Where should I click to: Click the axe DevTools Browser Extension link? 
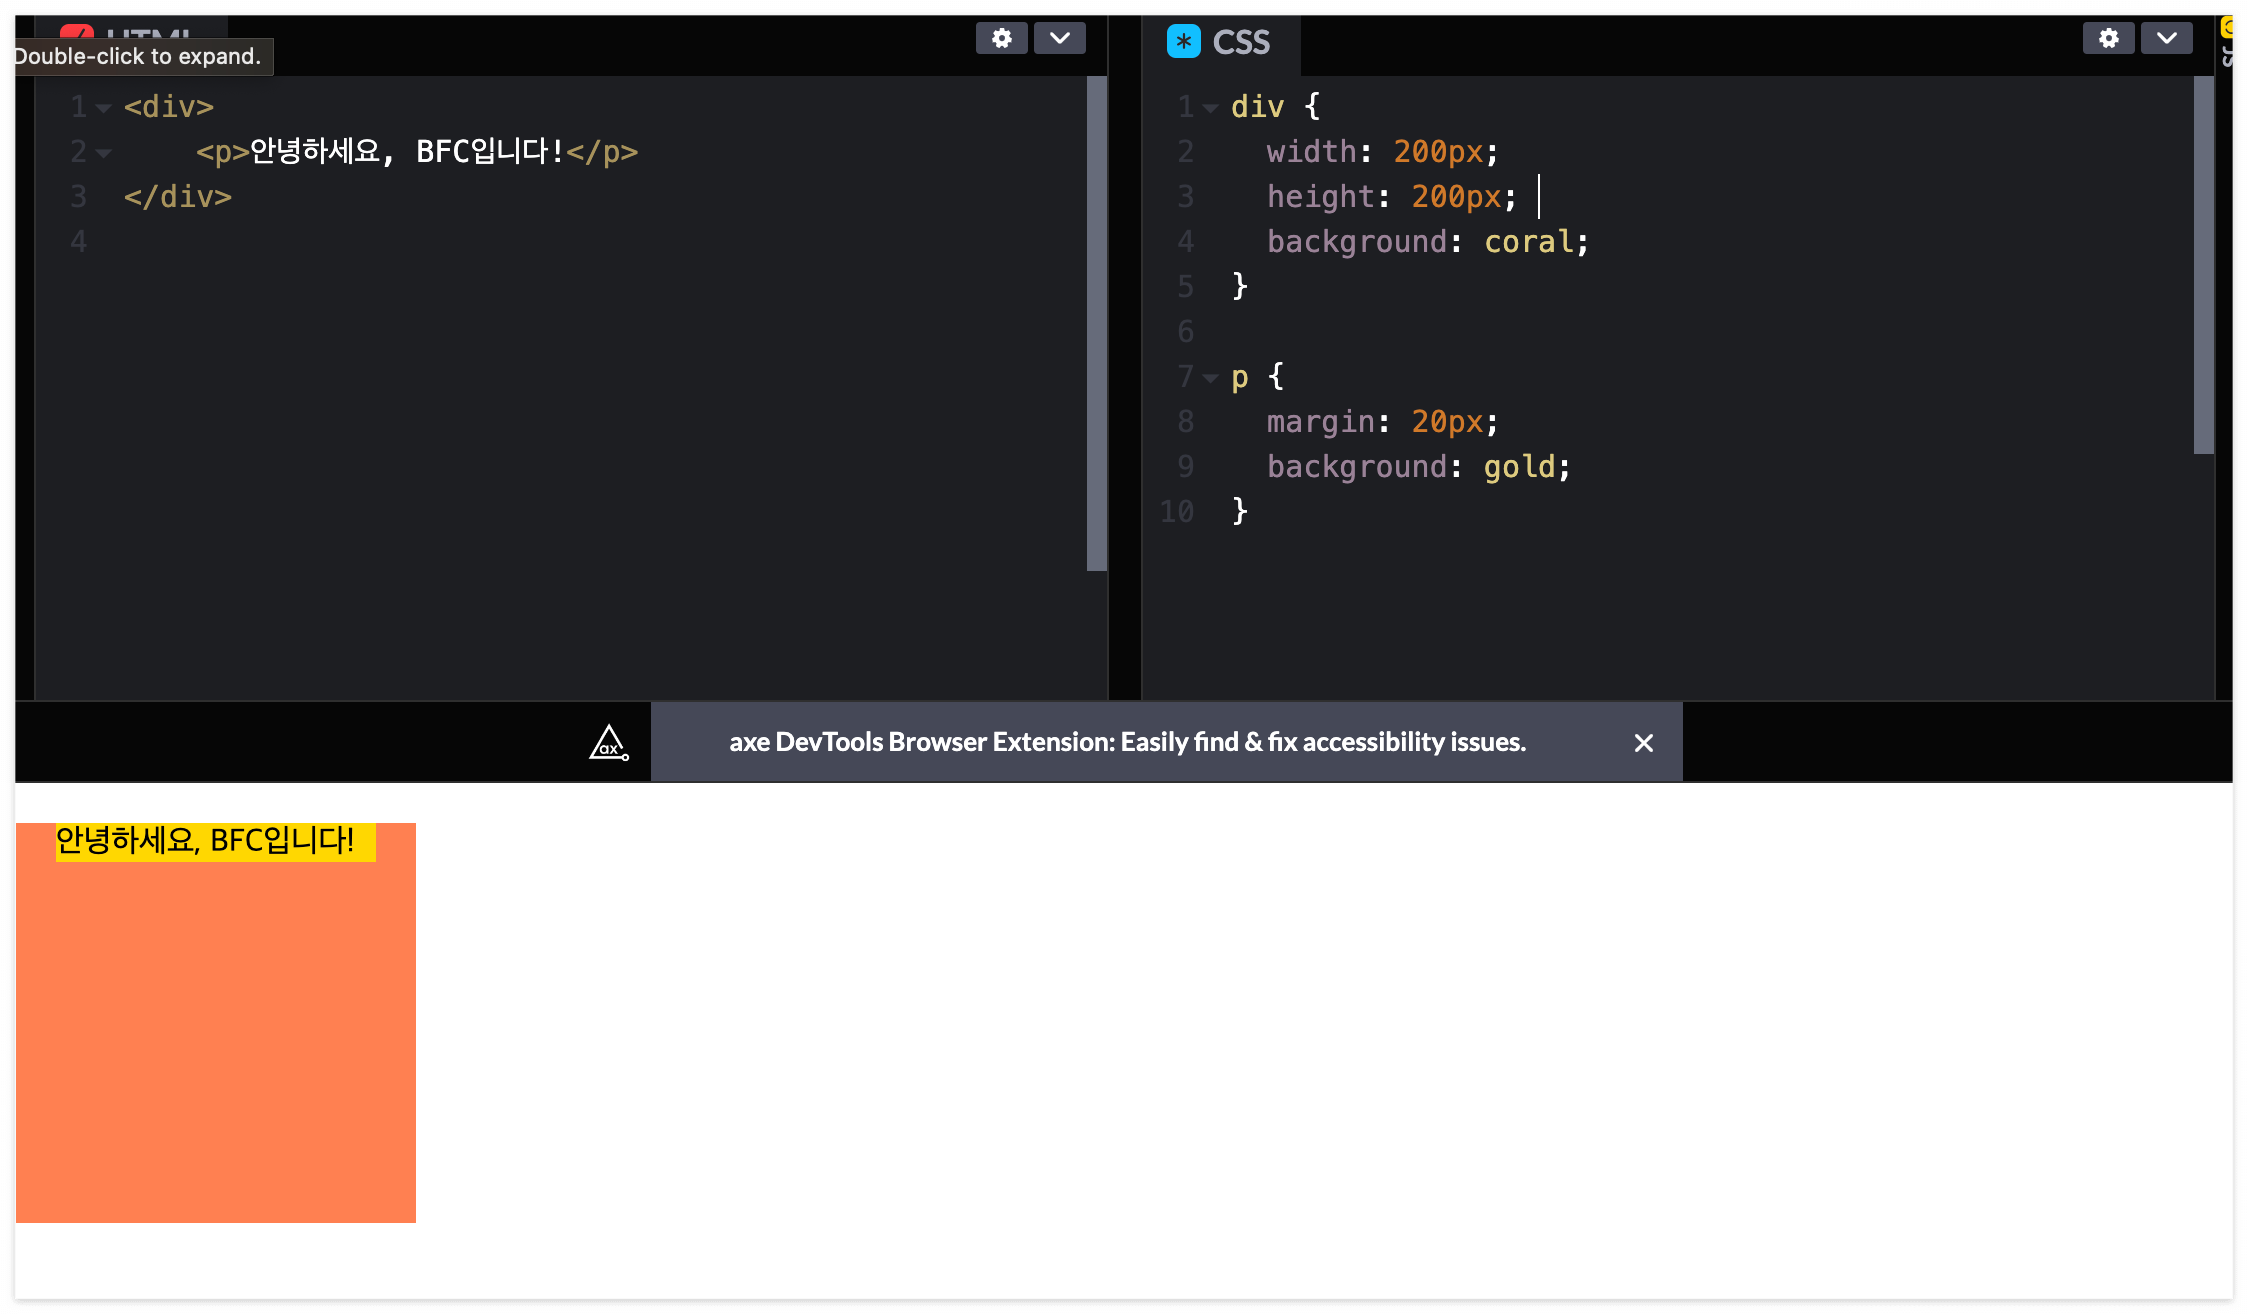click(1127, 742)
